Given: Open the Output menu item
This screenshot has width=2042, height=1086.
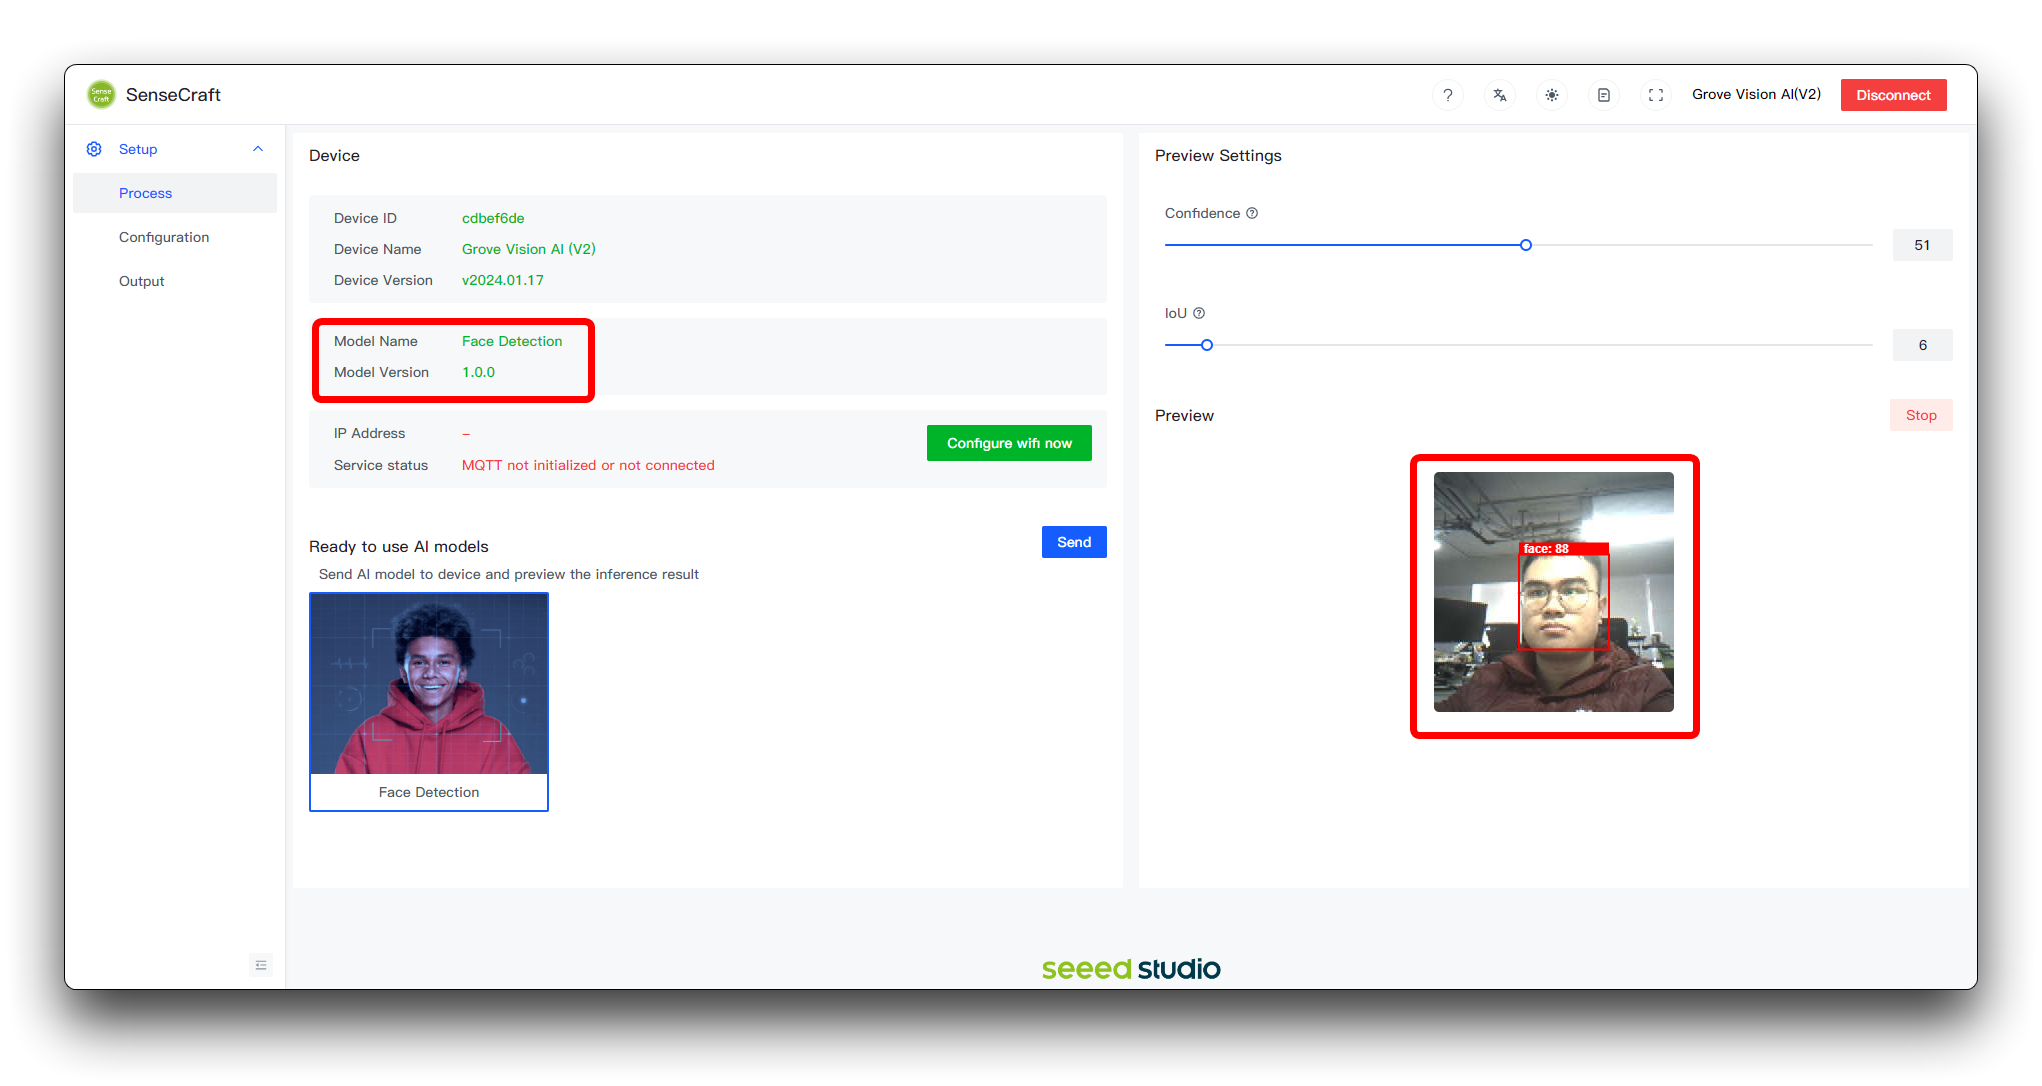Looking at the screenshot, I should click(x=175, y=281).
